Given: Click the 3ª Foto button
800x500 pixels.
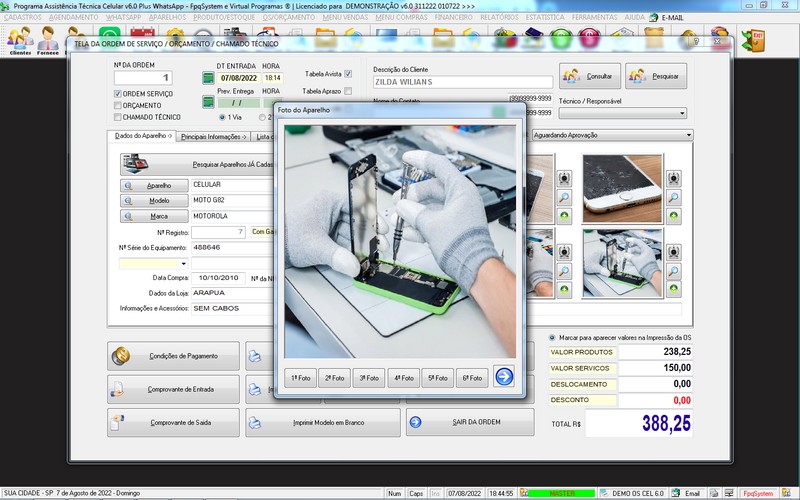Looking at the screenshot, I should click(x=369, y=378).
